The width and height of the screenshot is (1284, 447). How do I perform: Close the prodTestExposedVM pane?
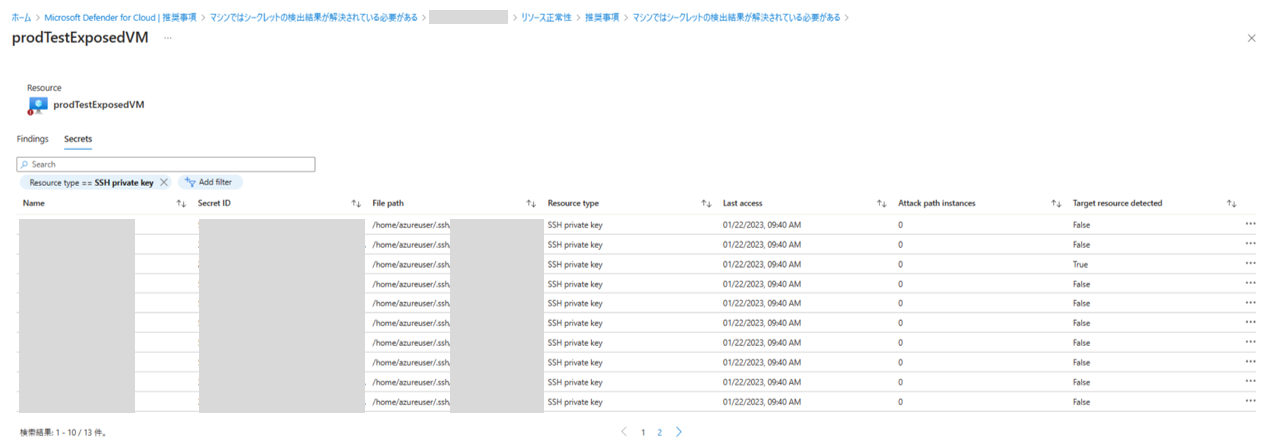coord(1252,37)
